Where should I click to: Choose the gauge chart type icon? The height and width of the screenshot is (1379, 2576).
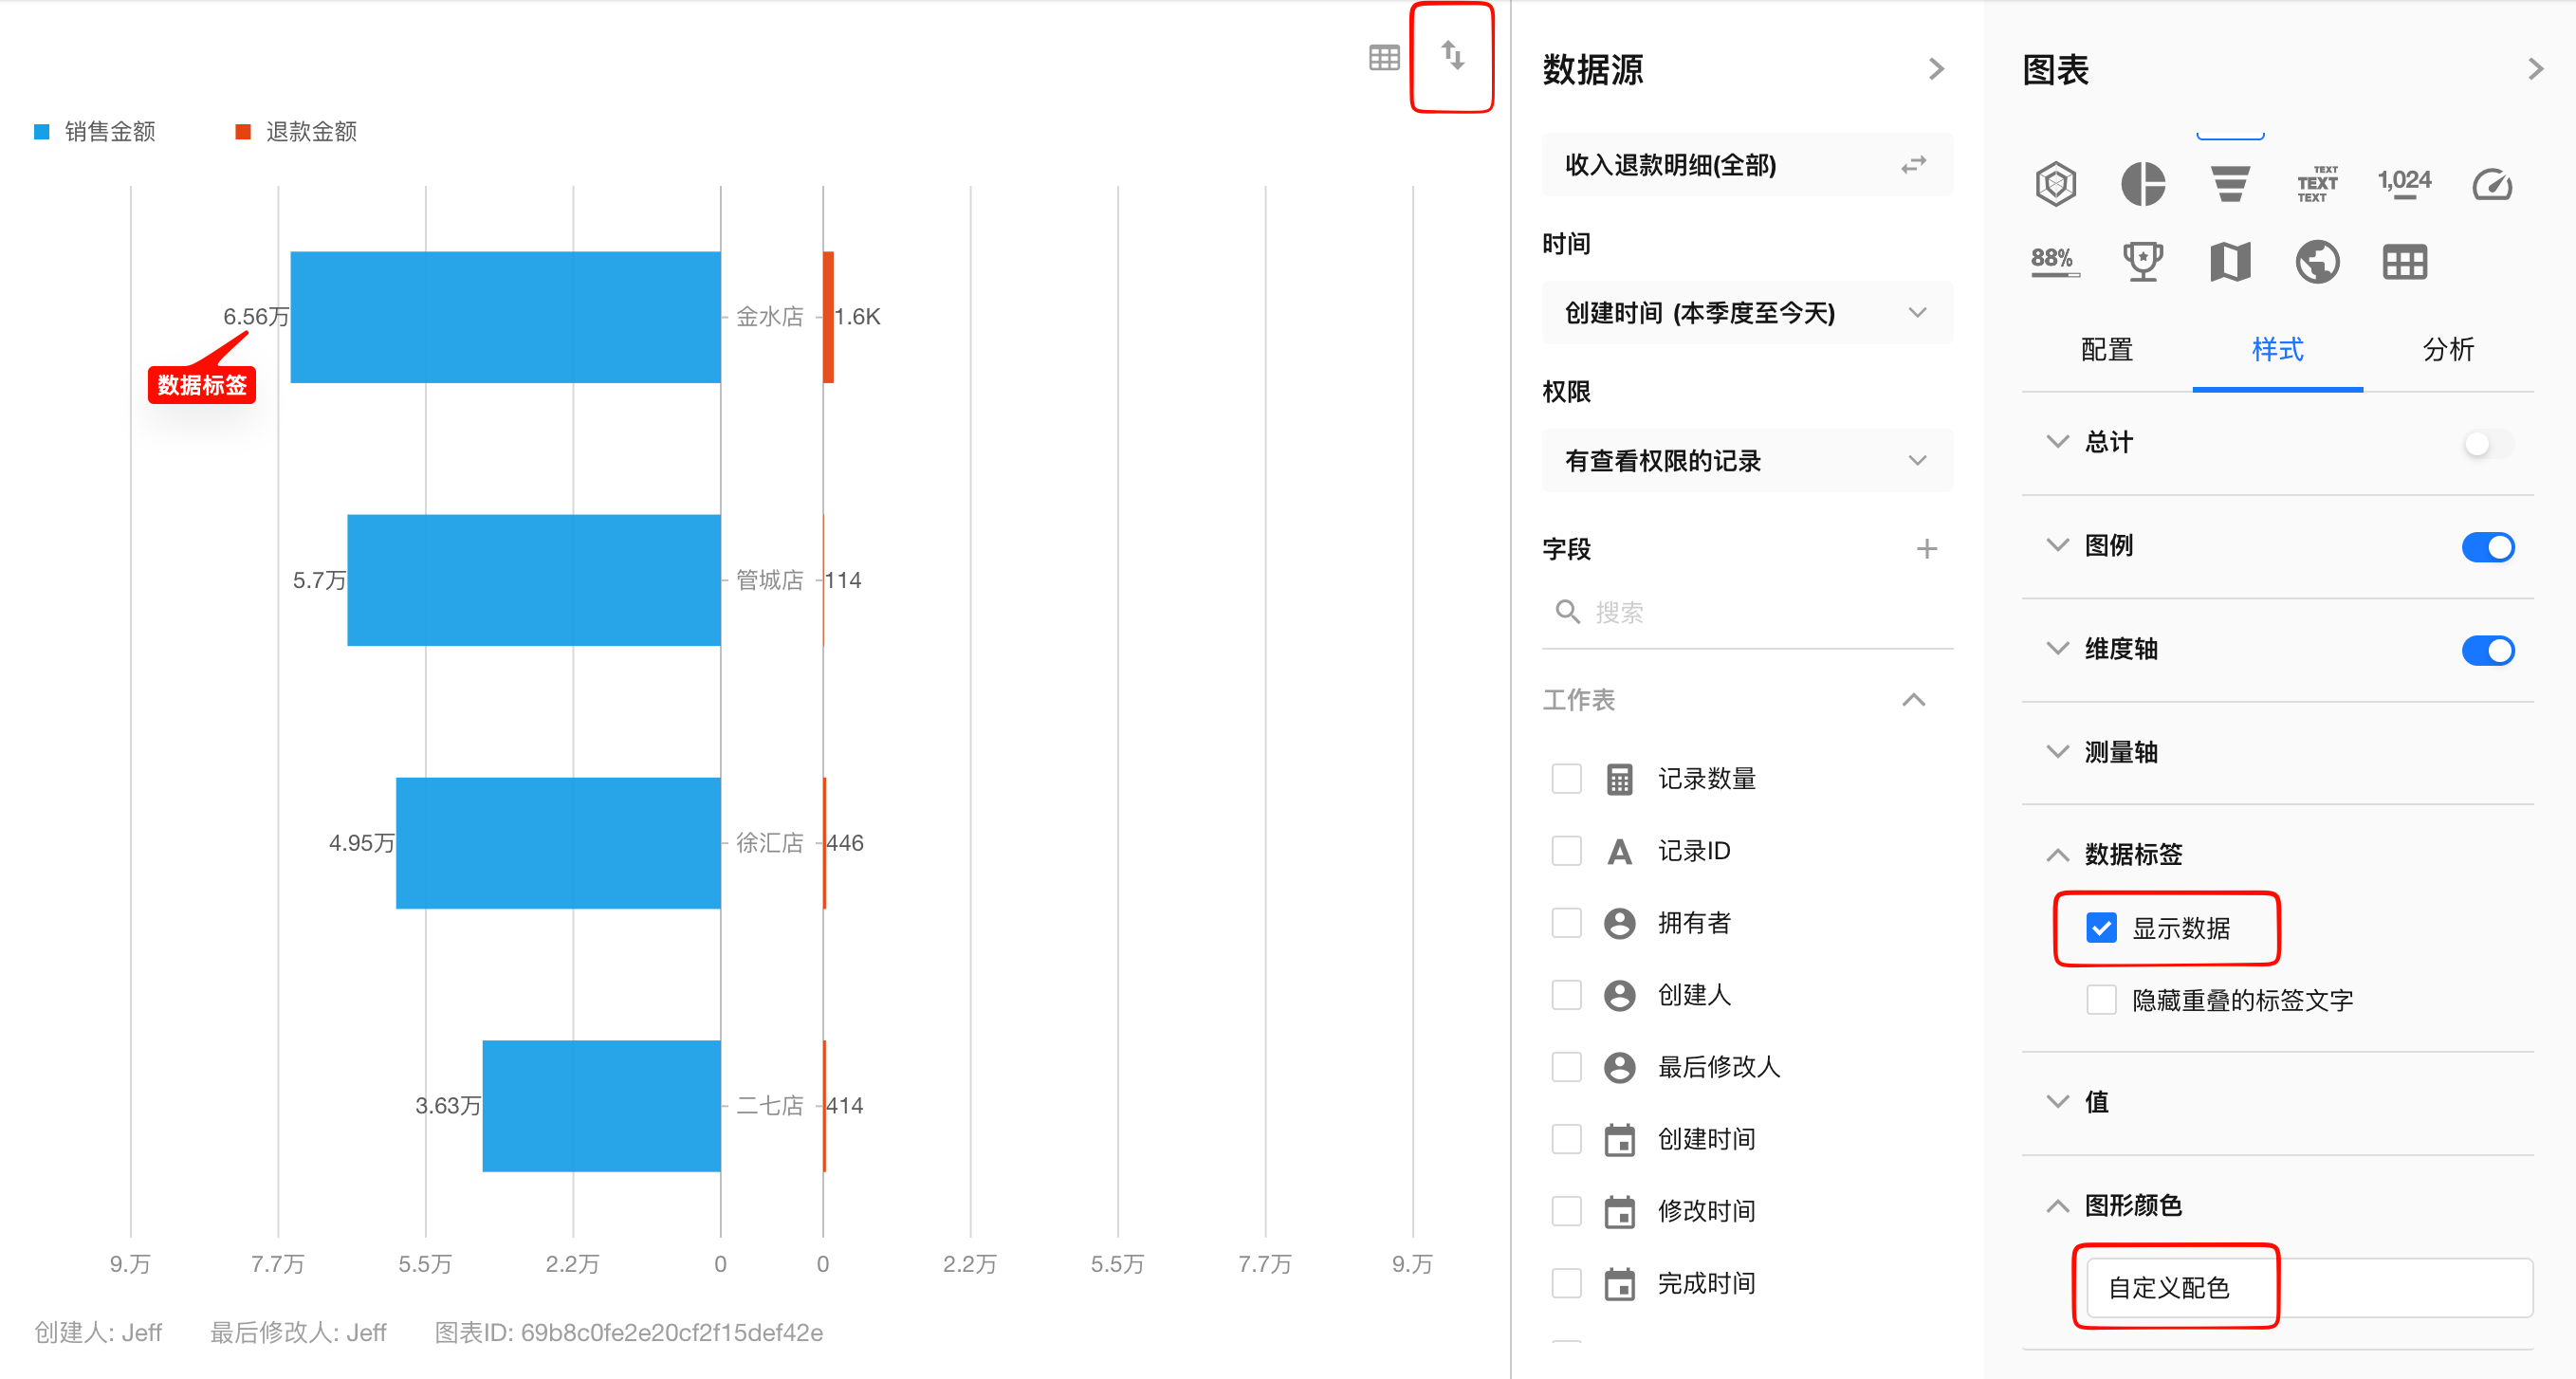pyautogui.click(x=2491, y=184)
